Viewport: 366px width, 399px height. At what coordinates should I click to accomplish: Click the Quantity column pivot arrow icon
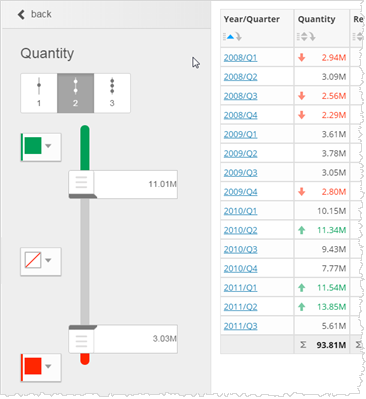click(312, 37)
